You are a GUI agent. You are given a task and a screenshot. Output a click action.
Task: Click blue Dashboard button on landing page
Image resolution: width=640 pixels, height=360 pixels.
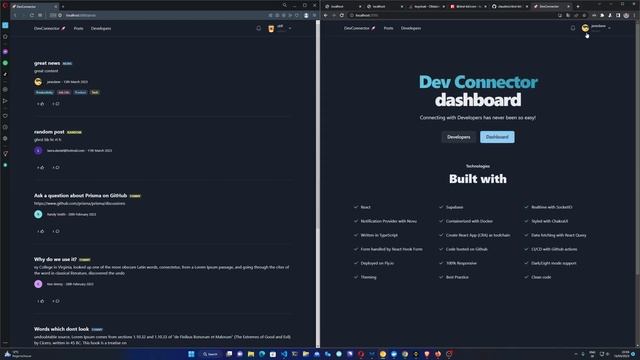click(x=497, y=137)
